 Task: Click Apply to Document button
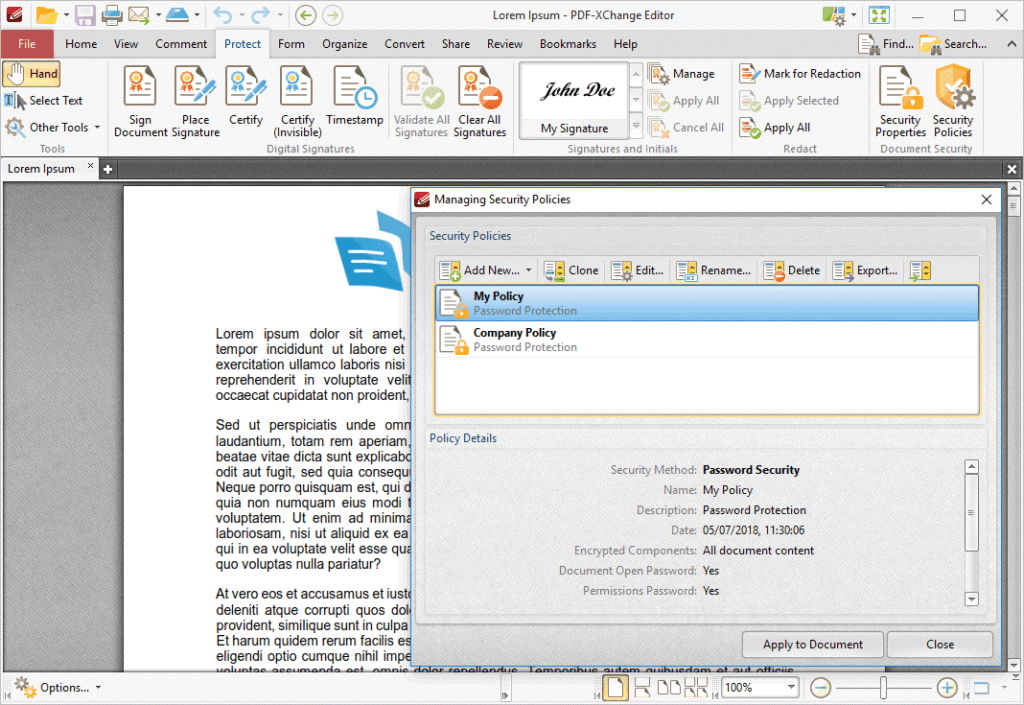coord(812,644)
